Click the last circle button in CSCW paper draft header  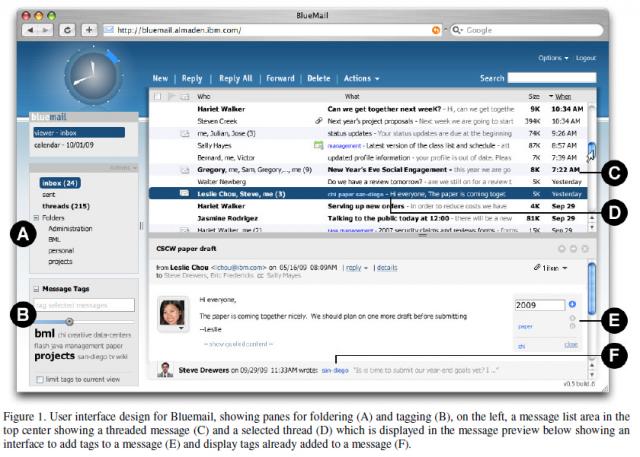pyautogui.click(x=585, y=248)
